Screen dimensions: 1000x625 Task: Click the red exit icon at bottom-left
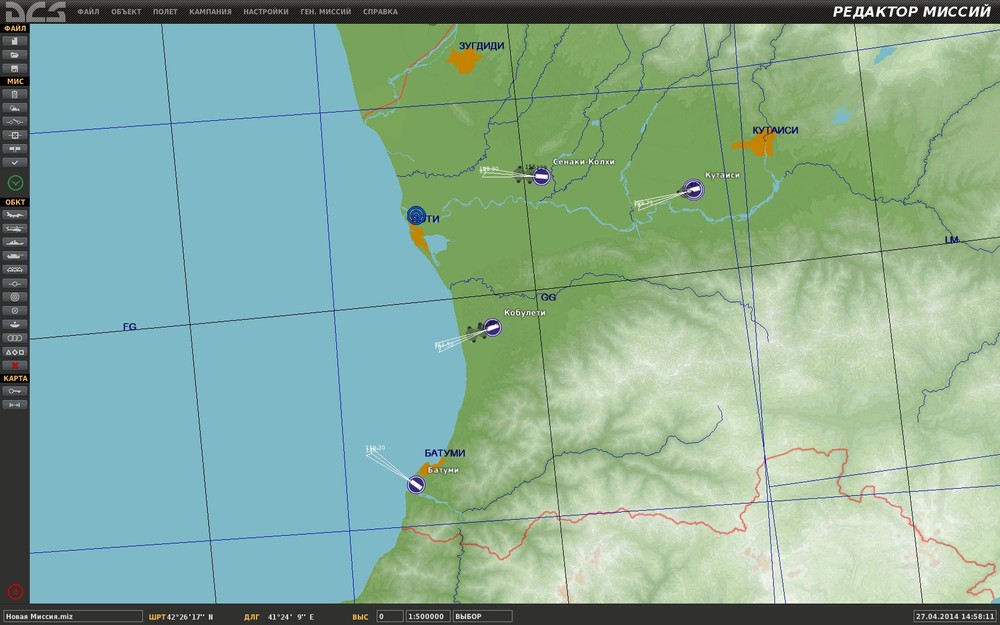(x=15, y=591)
